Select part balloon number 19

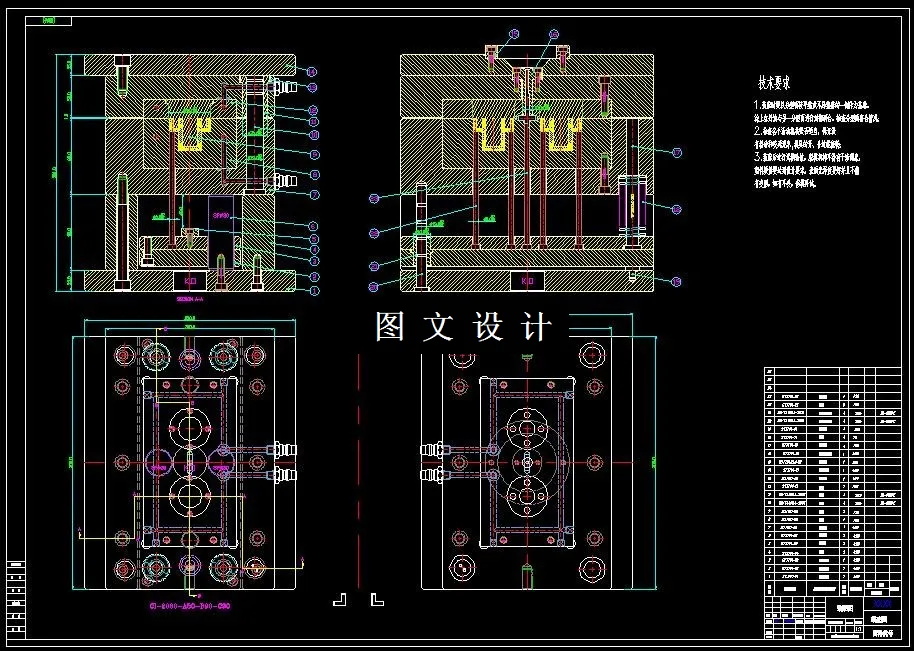point(677,282)
